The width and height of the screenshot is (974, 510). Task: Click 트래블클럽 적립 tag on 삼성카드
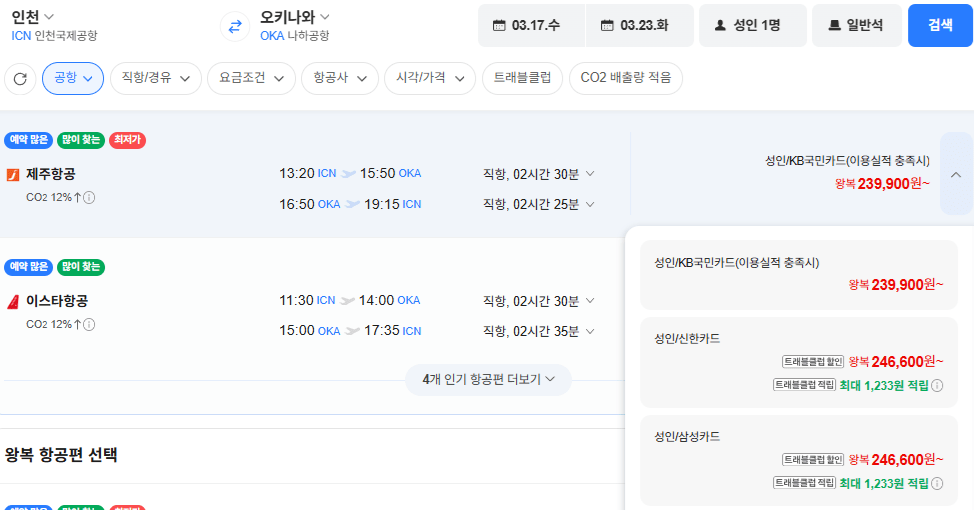click(x=804, y=483)
